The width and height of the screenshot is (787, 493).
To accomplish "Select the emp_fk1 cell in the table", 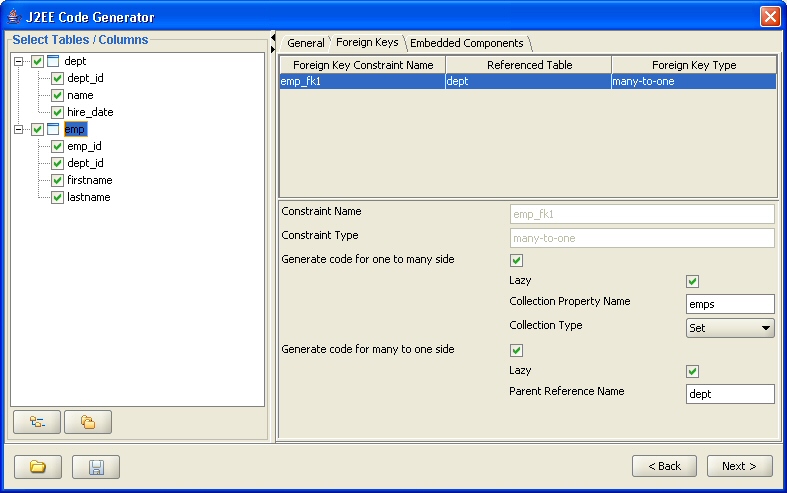I will coord(362,81).
